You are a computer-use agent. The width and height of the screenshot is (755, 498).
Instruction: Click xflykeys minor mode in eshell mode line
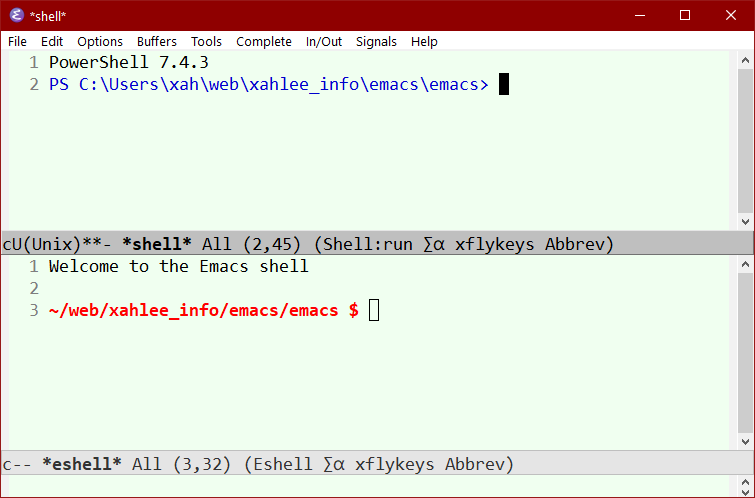coord(394,464)
